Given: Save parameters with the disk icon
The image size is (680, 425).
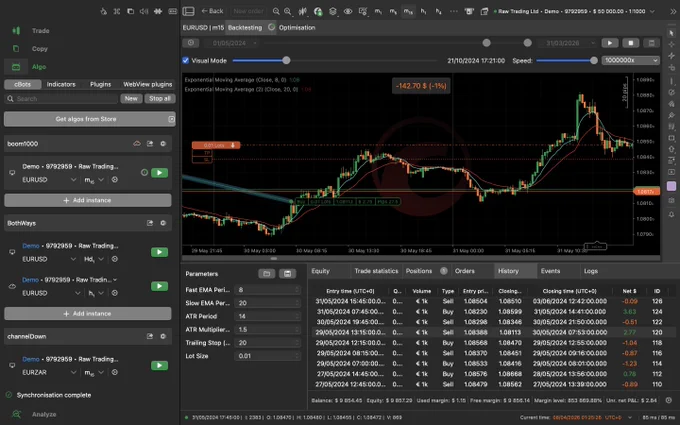Looking at the screenshot, I should tap(288, 274).
